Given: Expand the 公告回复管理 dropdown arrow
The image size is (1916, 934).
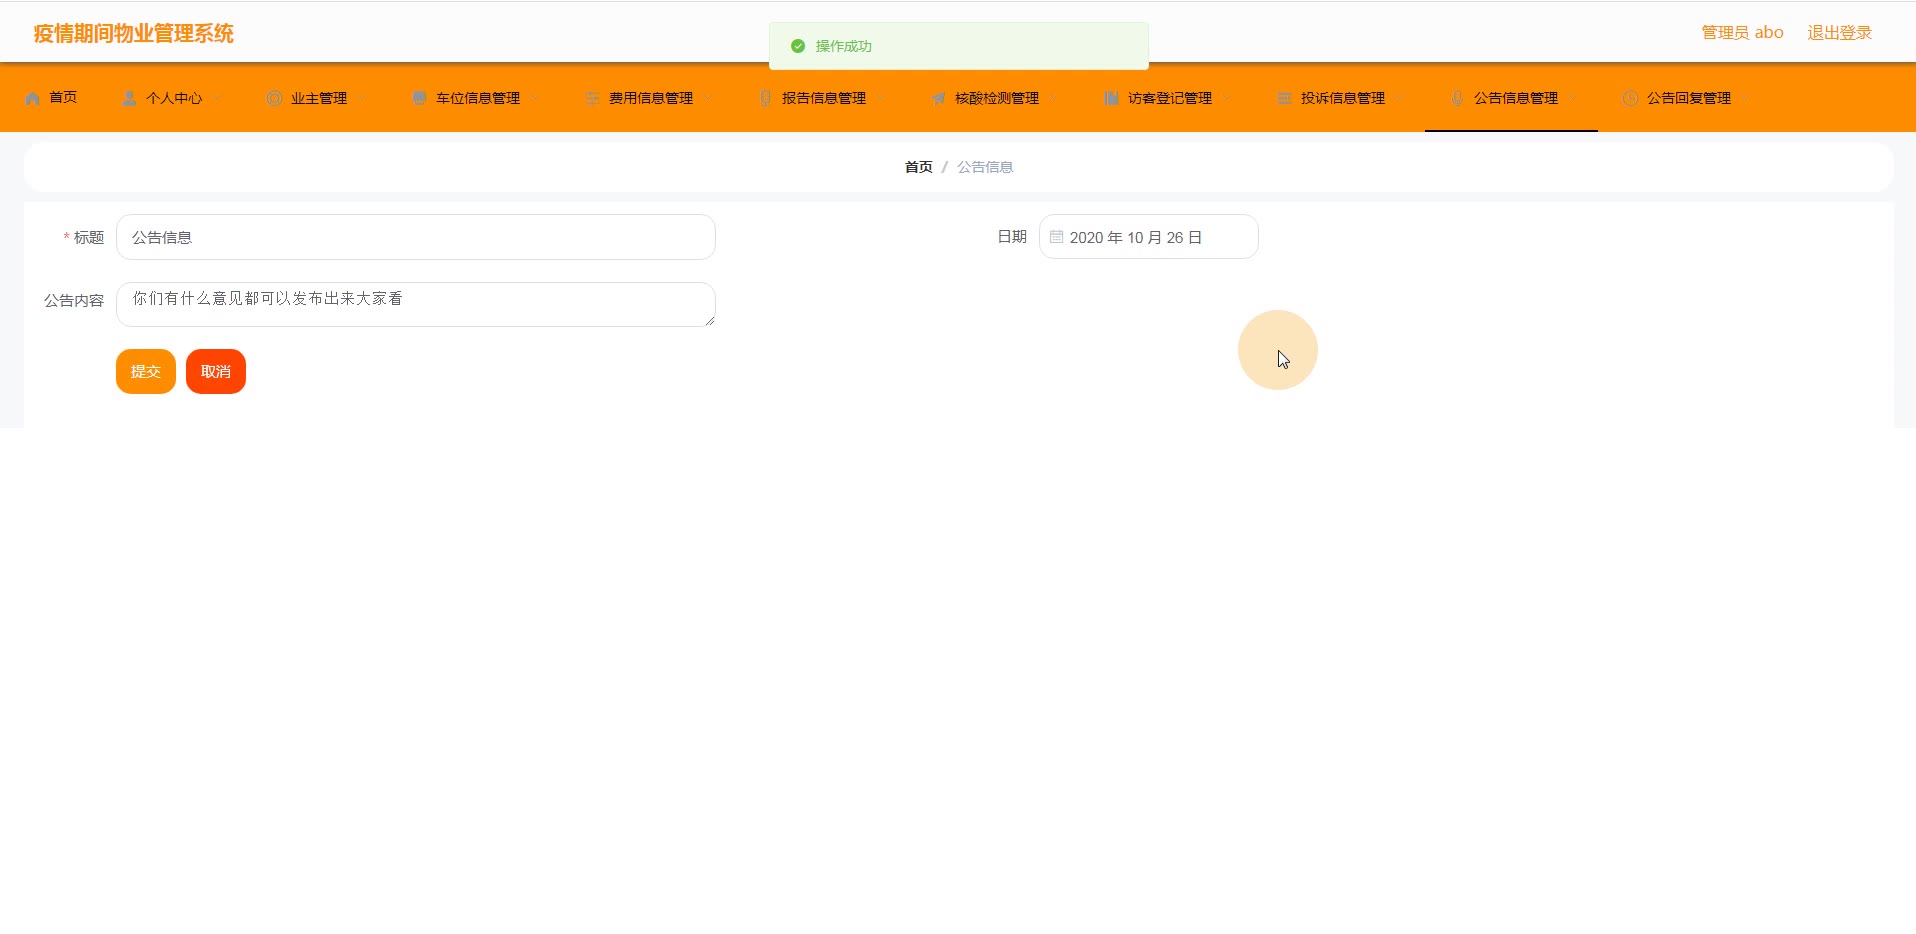Looking at the screenshot, I should coord(1746,98).
